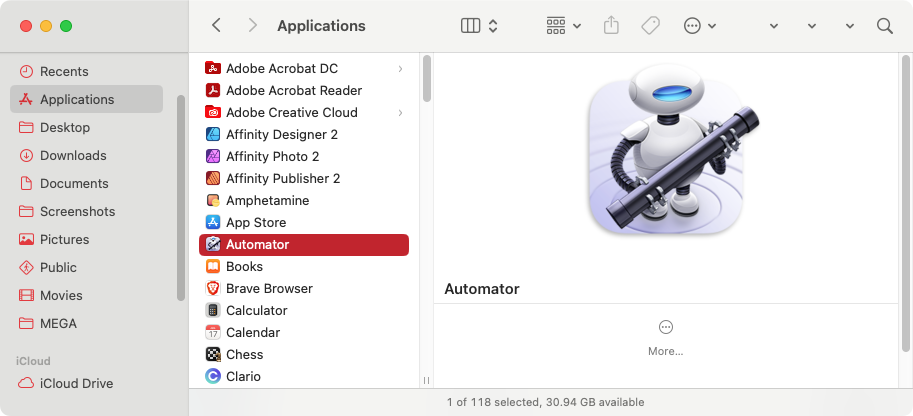Screen dimensions: 913x416
Task: Expand Adobe Creative Cloud folder chevron
Action: [400, 112]
